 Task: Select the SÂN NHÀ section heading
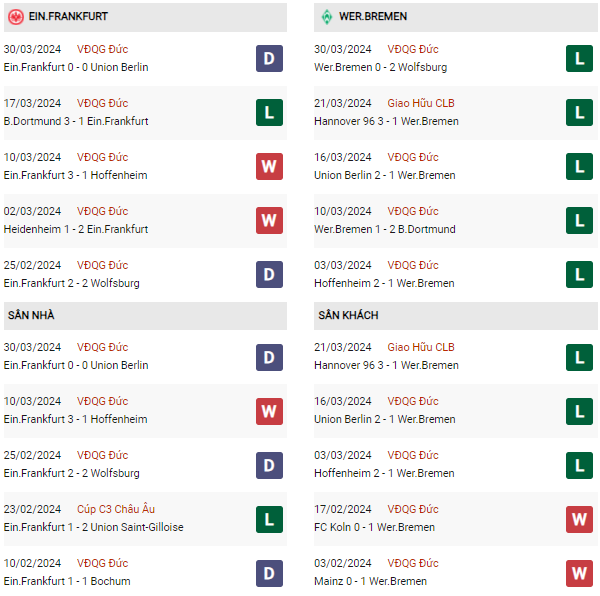pos(31,315)
